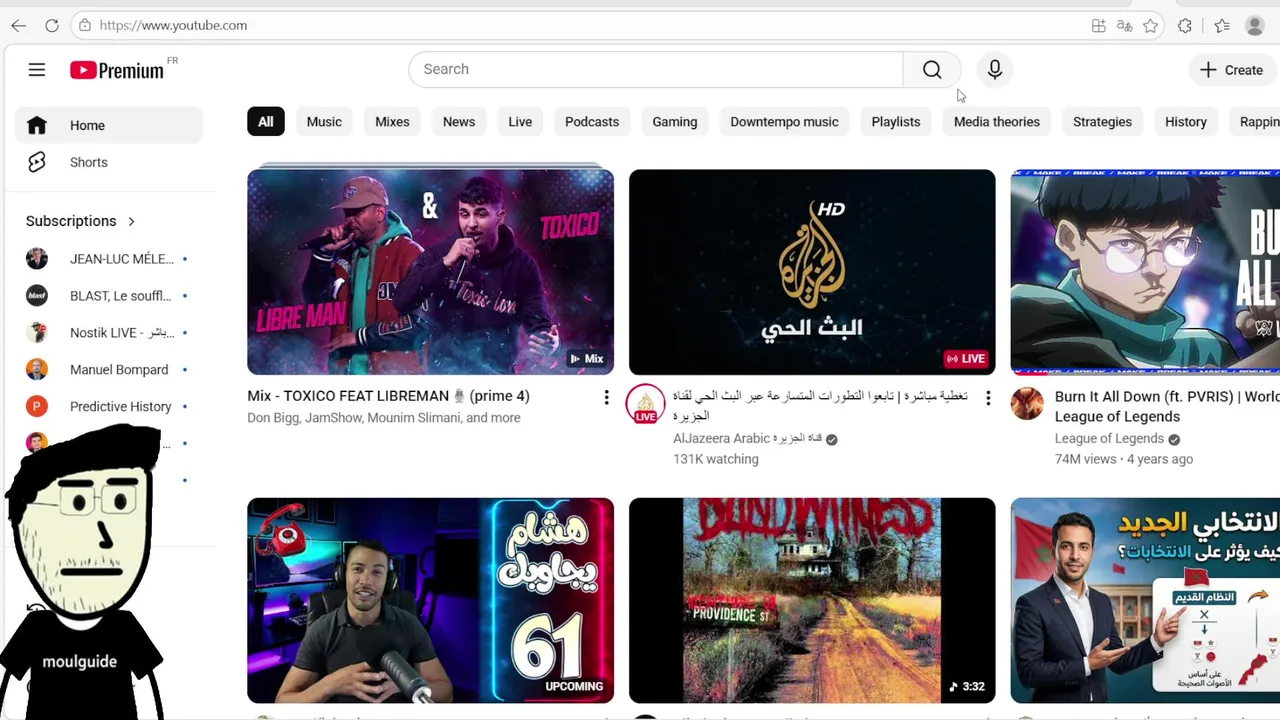The height and width of the screenshot is (720, 1280).
Task: Select the History filter chip
Action: point(1186,122)
